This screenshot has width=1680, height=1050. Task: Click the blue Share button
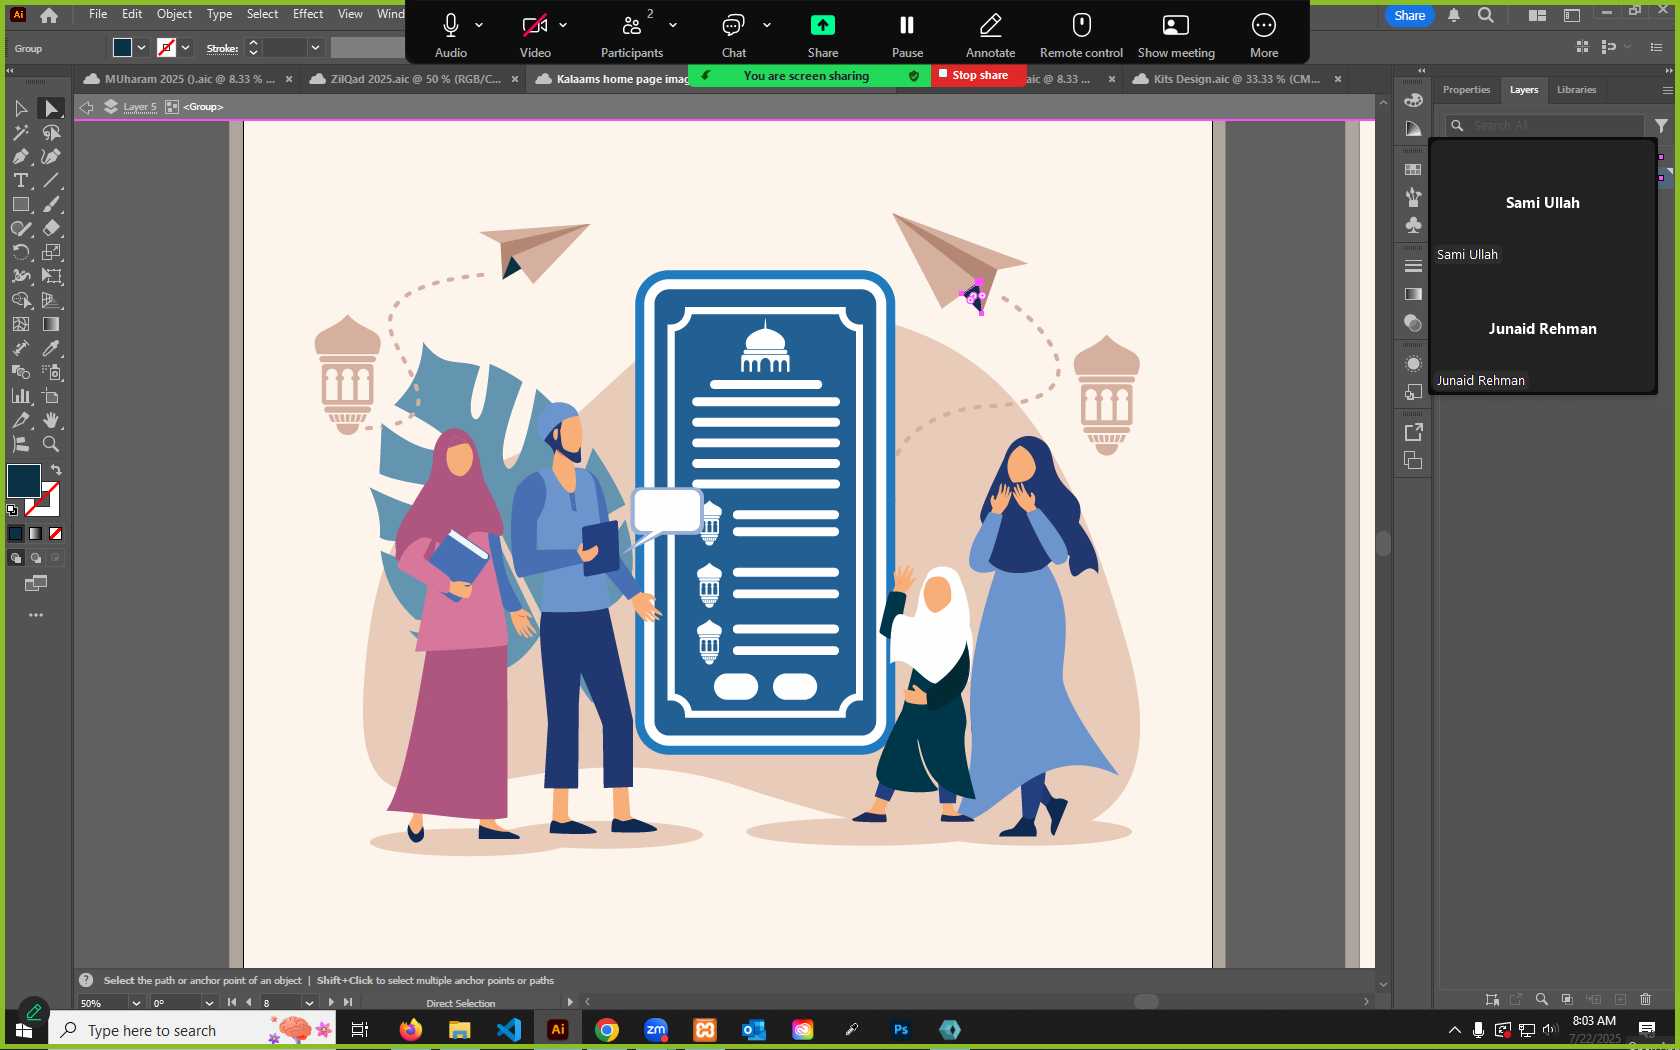tap(1409, 15)
